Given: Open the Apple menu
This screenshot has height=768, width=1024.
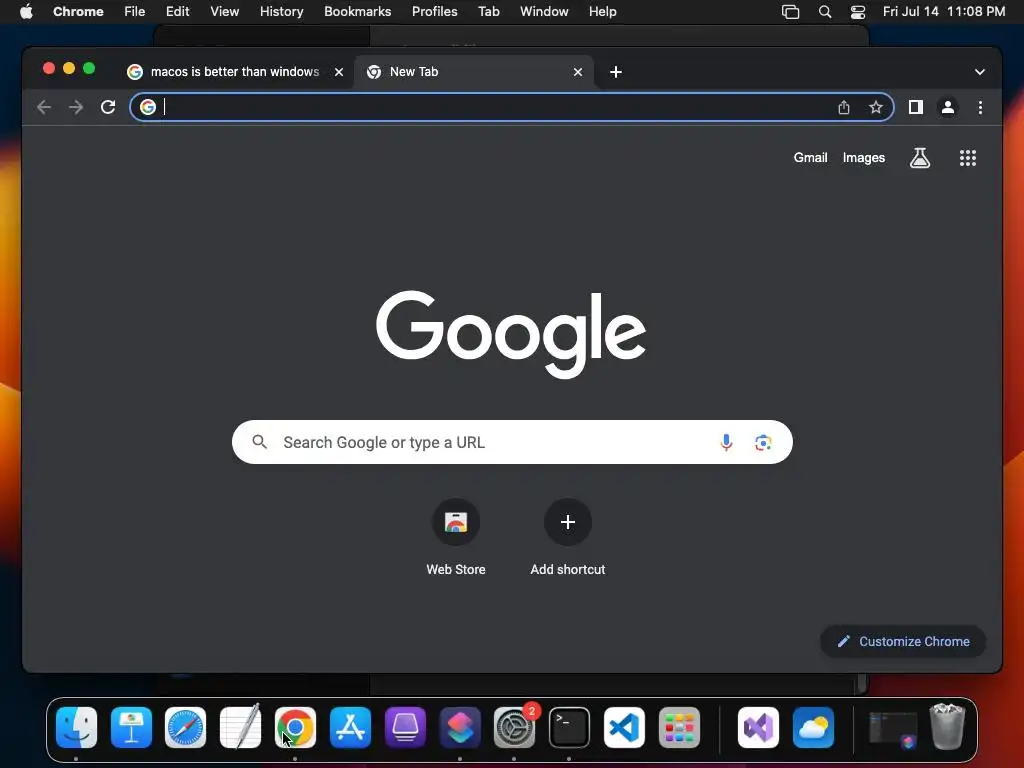Looking at the screenshot, I should click(x=26, y=12).
